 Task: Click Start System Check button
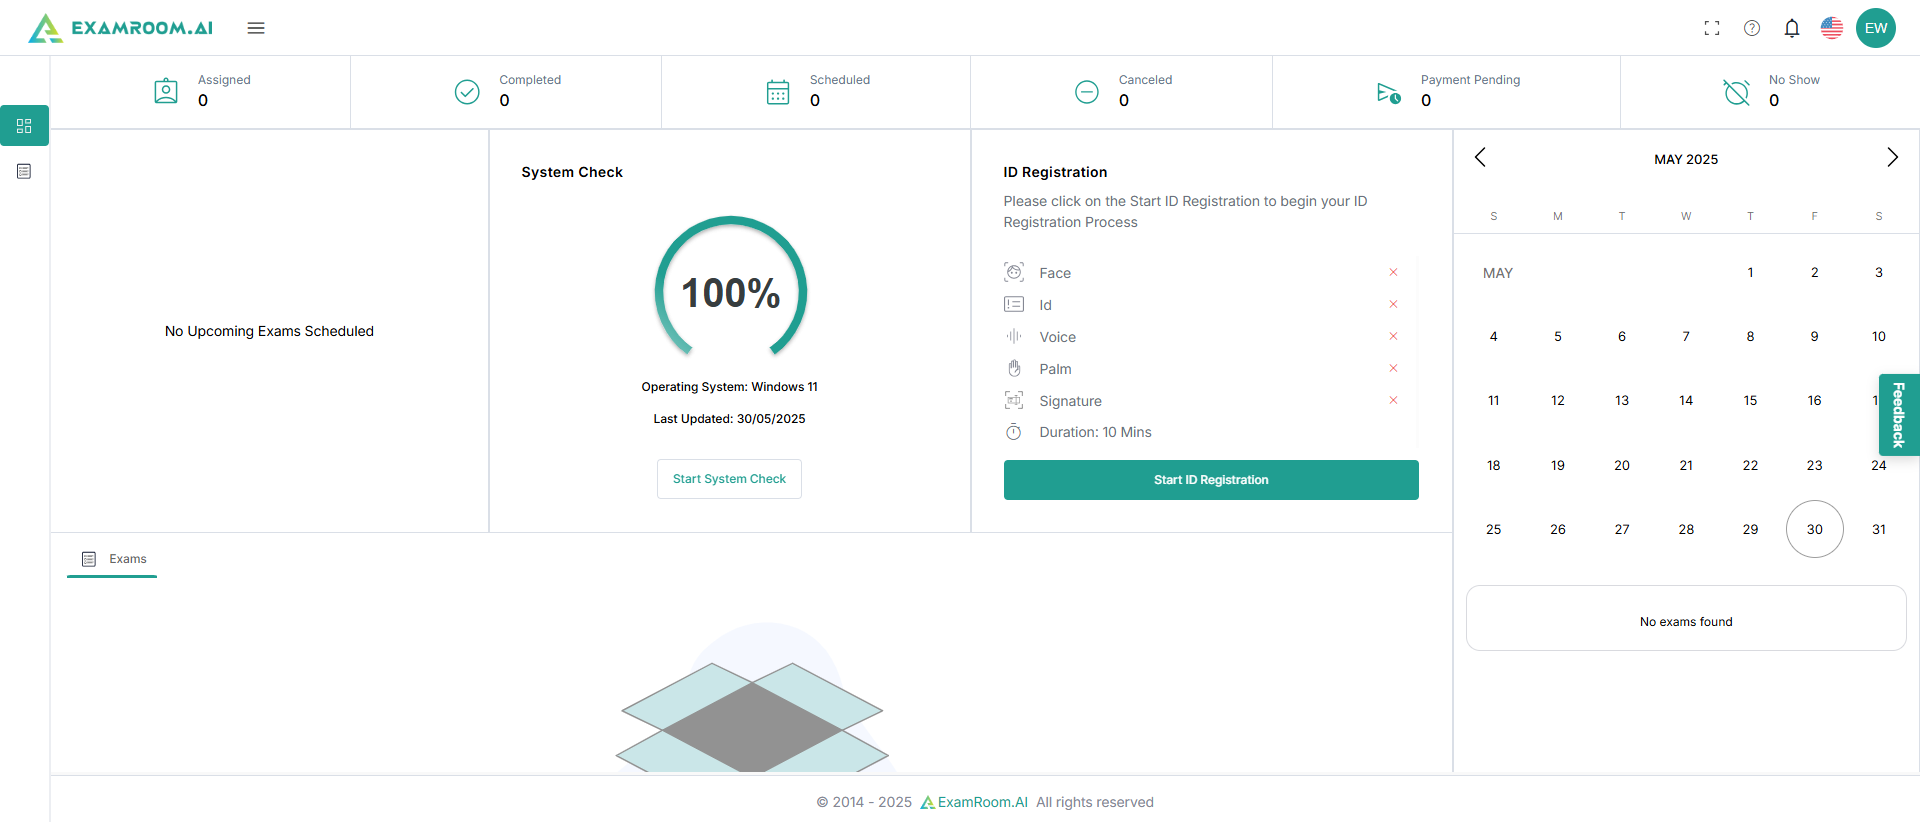coord(729,479)
